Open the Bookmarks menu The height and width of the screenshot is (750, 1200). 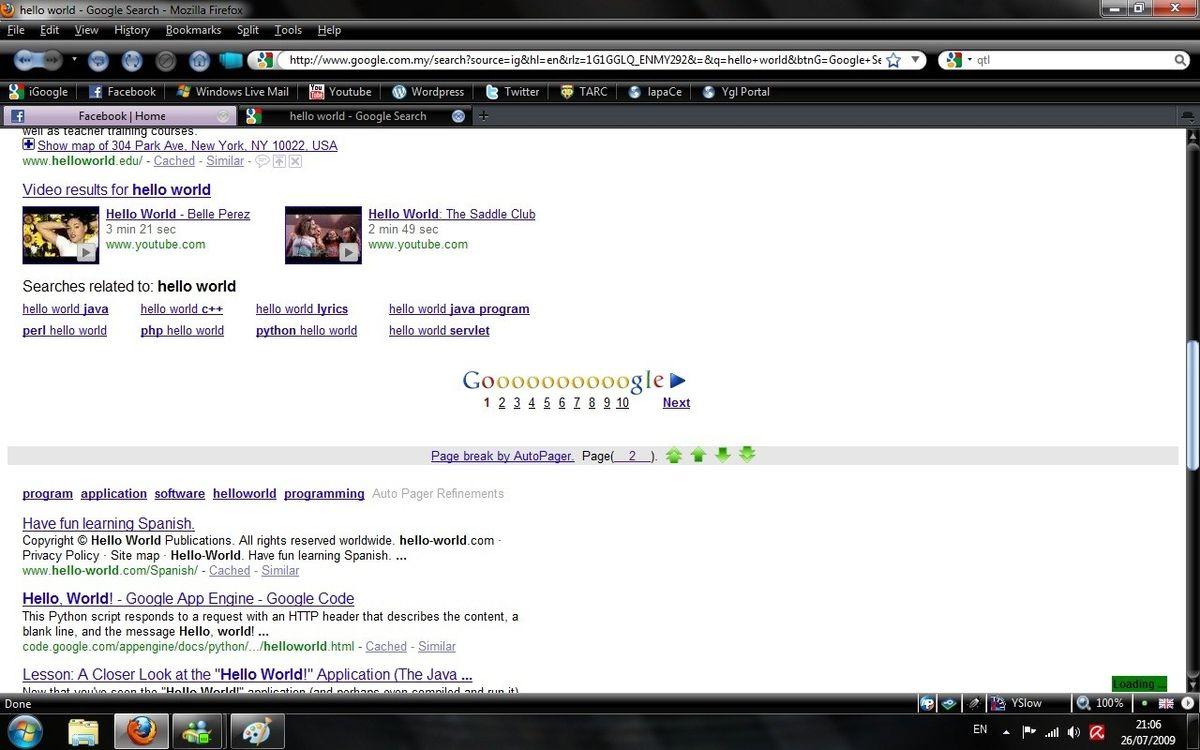pyautogui.click(x=194, y=30)
